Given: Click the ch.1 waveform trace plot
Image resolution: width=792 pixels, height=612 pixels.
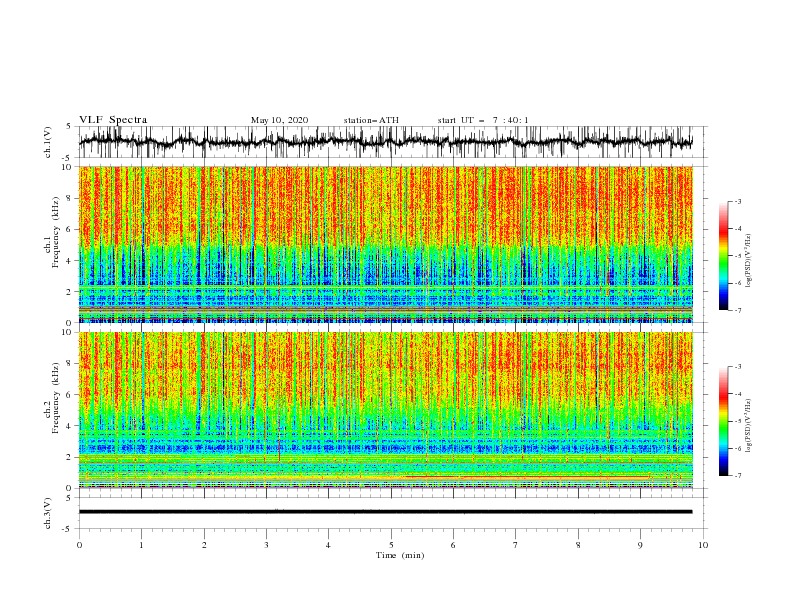Looking at the screenshot, I should [x=386, y=142].
